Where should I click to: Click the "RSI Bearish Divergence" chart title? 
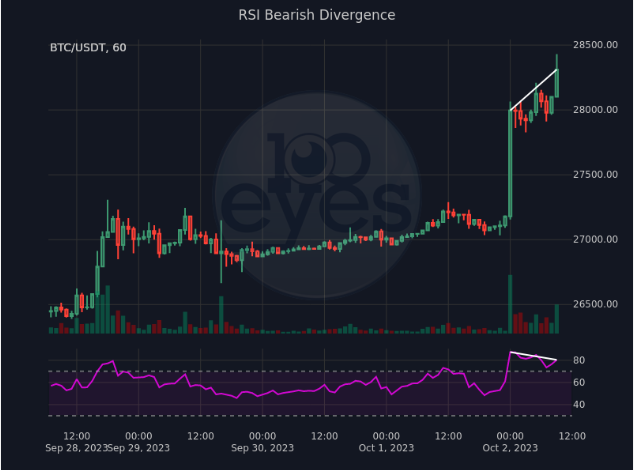pyautogui.click(x=317, y=15)
